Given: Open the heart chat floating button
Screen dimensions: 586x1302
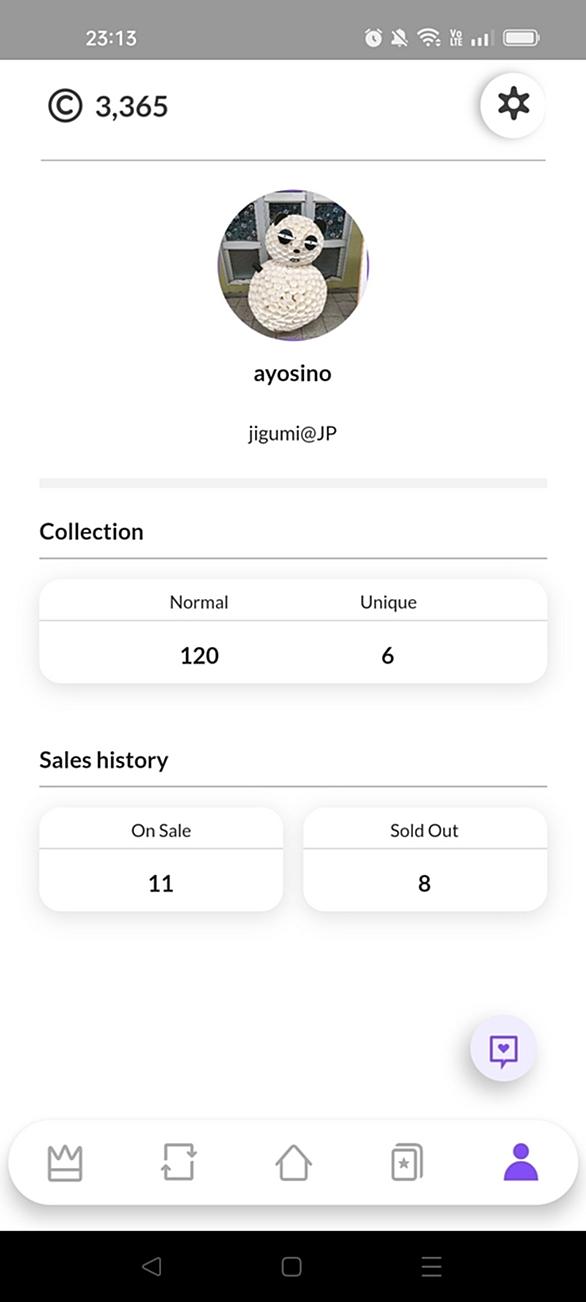Looking at the screenshot, I should [504, 1050].
